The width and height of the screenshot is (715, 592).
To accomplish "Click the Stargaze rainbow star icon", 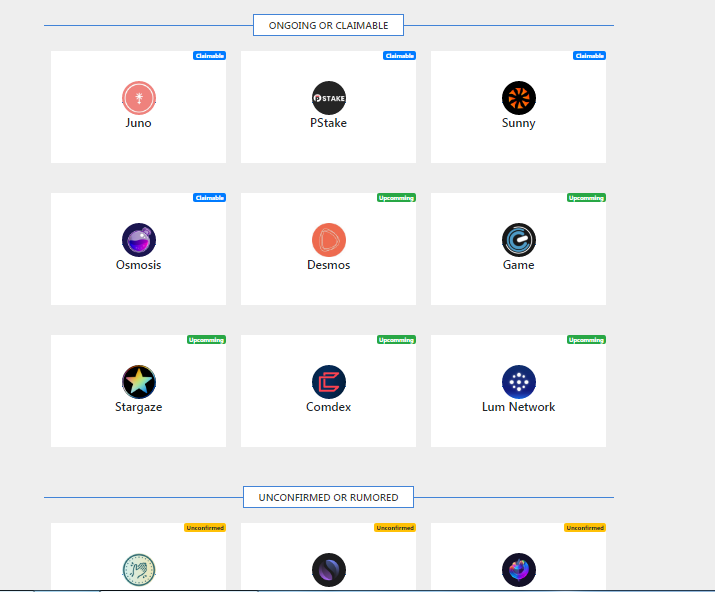I will 139,382.
